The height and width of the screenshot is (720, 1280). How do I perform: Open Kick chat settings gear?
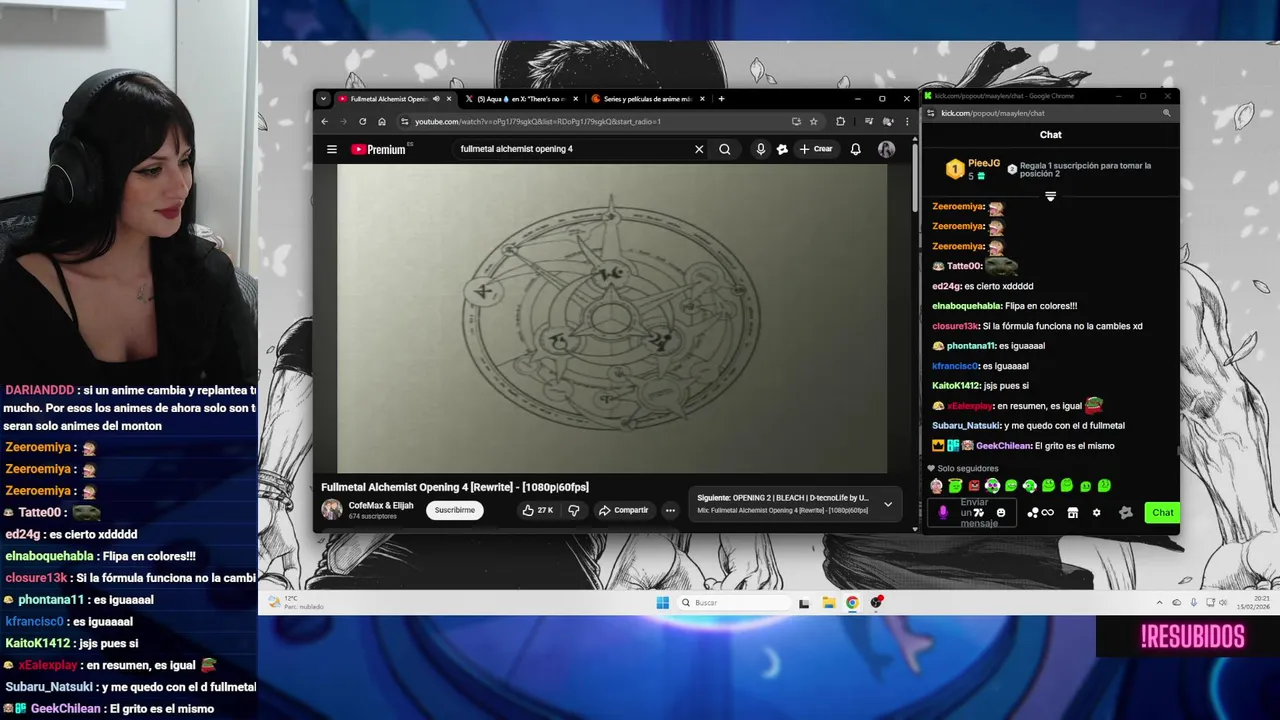[x=1096, y=513]
